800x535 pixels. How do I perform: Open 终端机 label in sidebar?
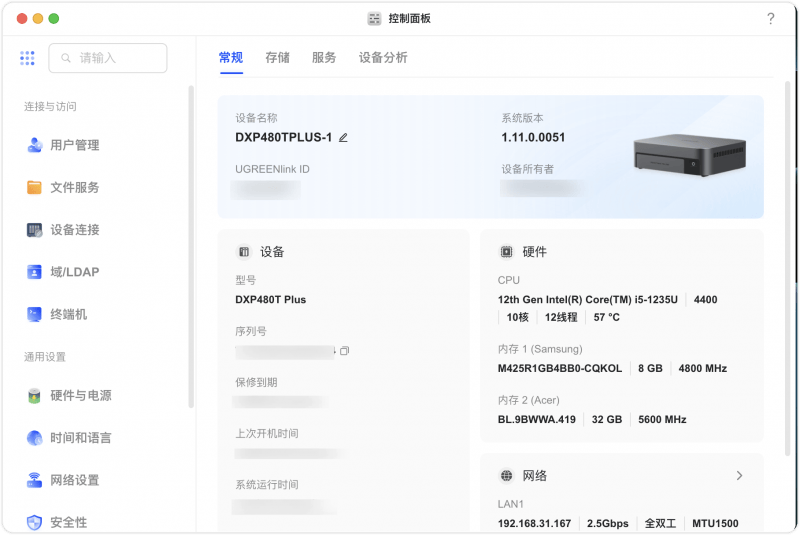click(x=69, y=315)
